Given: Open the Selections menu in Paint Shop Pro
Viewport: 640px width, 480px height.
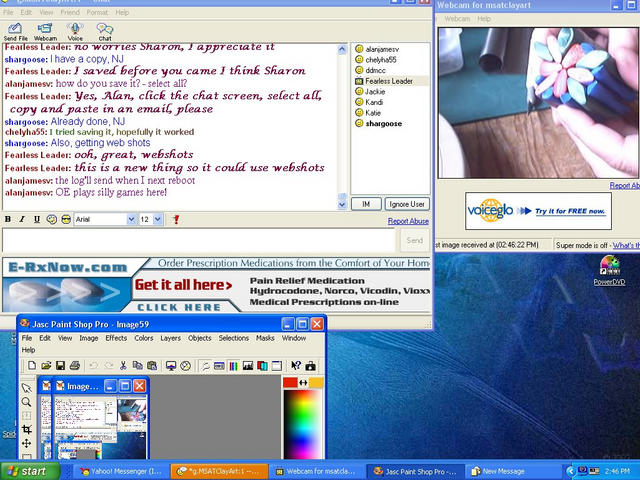Looking at the screenshot, I should [x=233, y=338].
